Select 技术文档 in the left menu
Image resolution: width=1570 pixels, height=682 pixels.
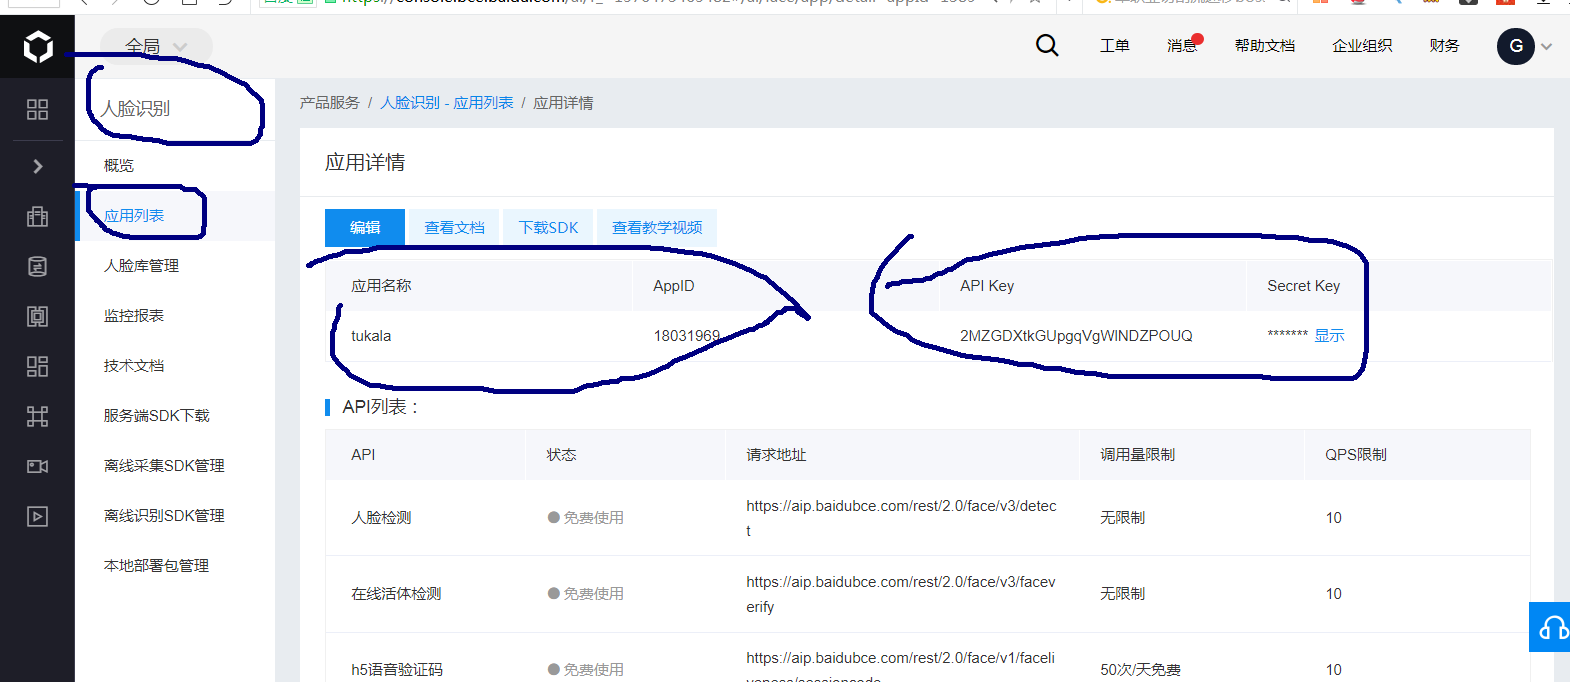pyautogui.click(x=134, y=365)
